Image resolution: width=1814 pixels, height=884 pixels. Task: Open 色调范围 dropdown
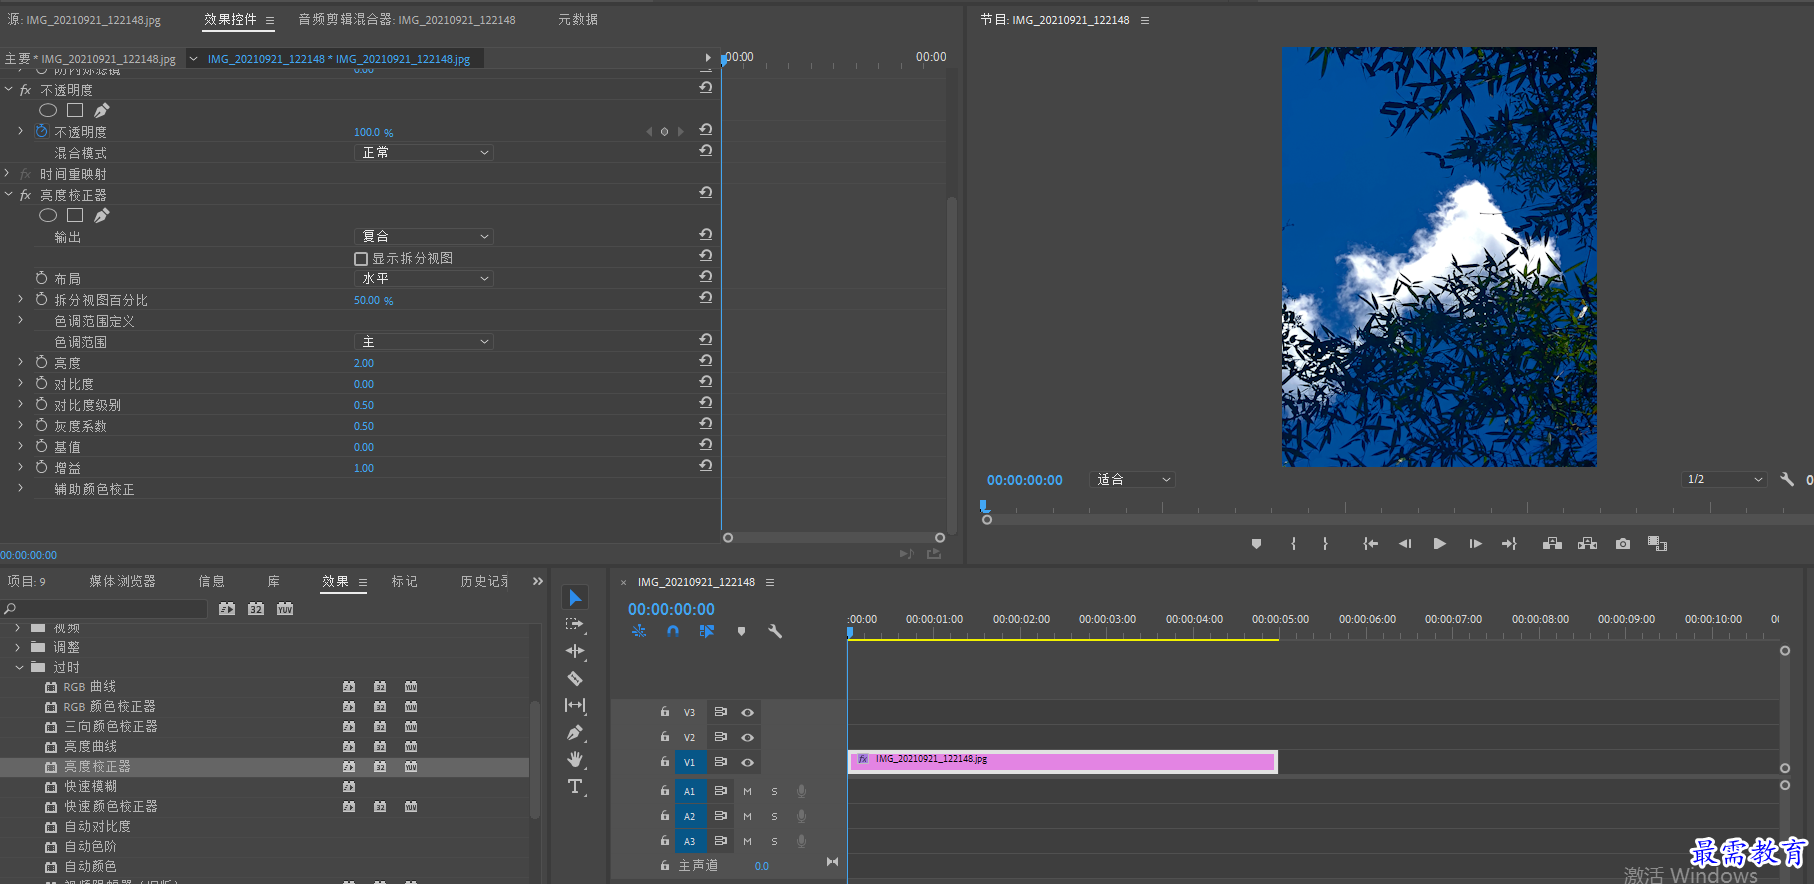[425, 342]
